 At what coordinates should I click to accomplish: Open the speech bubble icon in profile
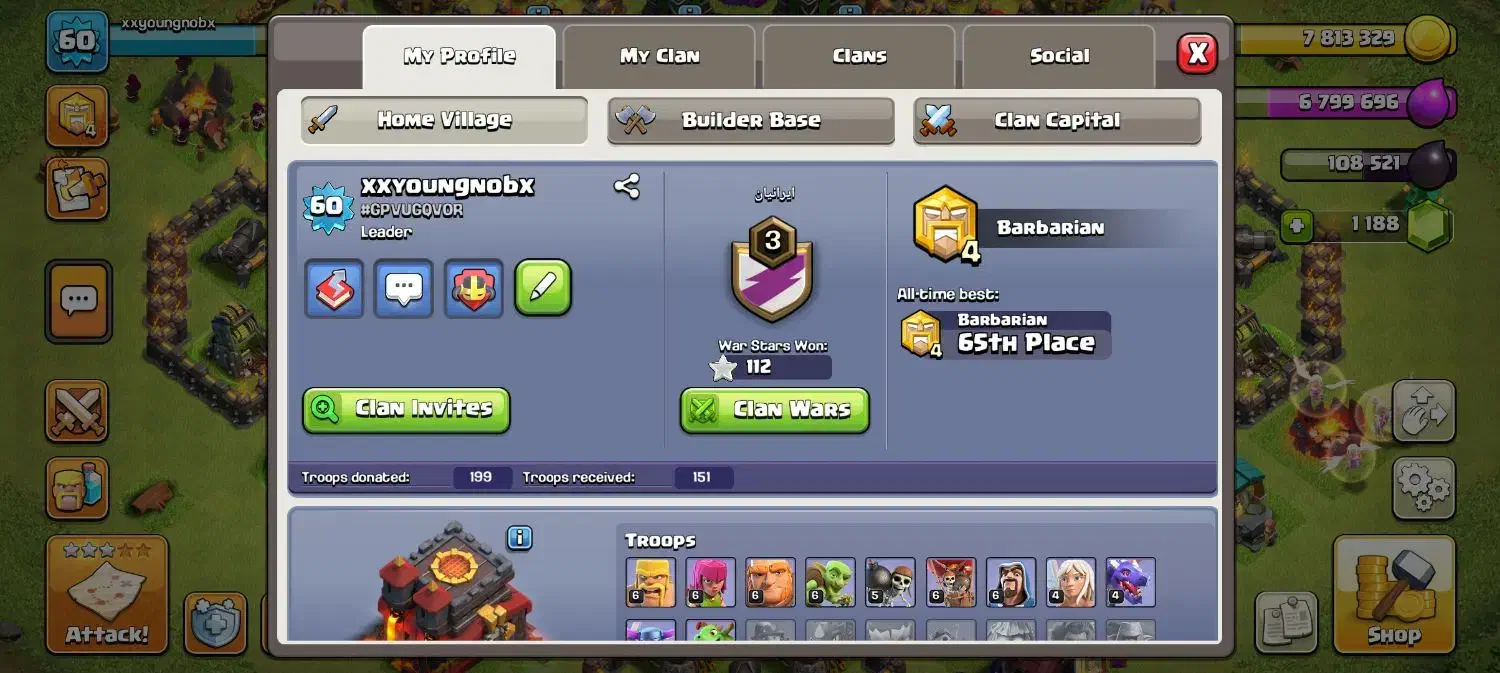[403, 289]
